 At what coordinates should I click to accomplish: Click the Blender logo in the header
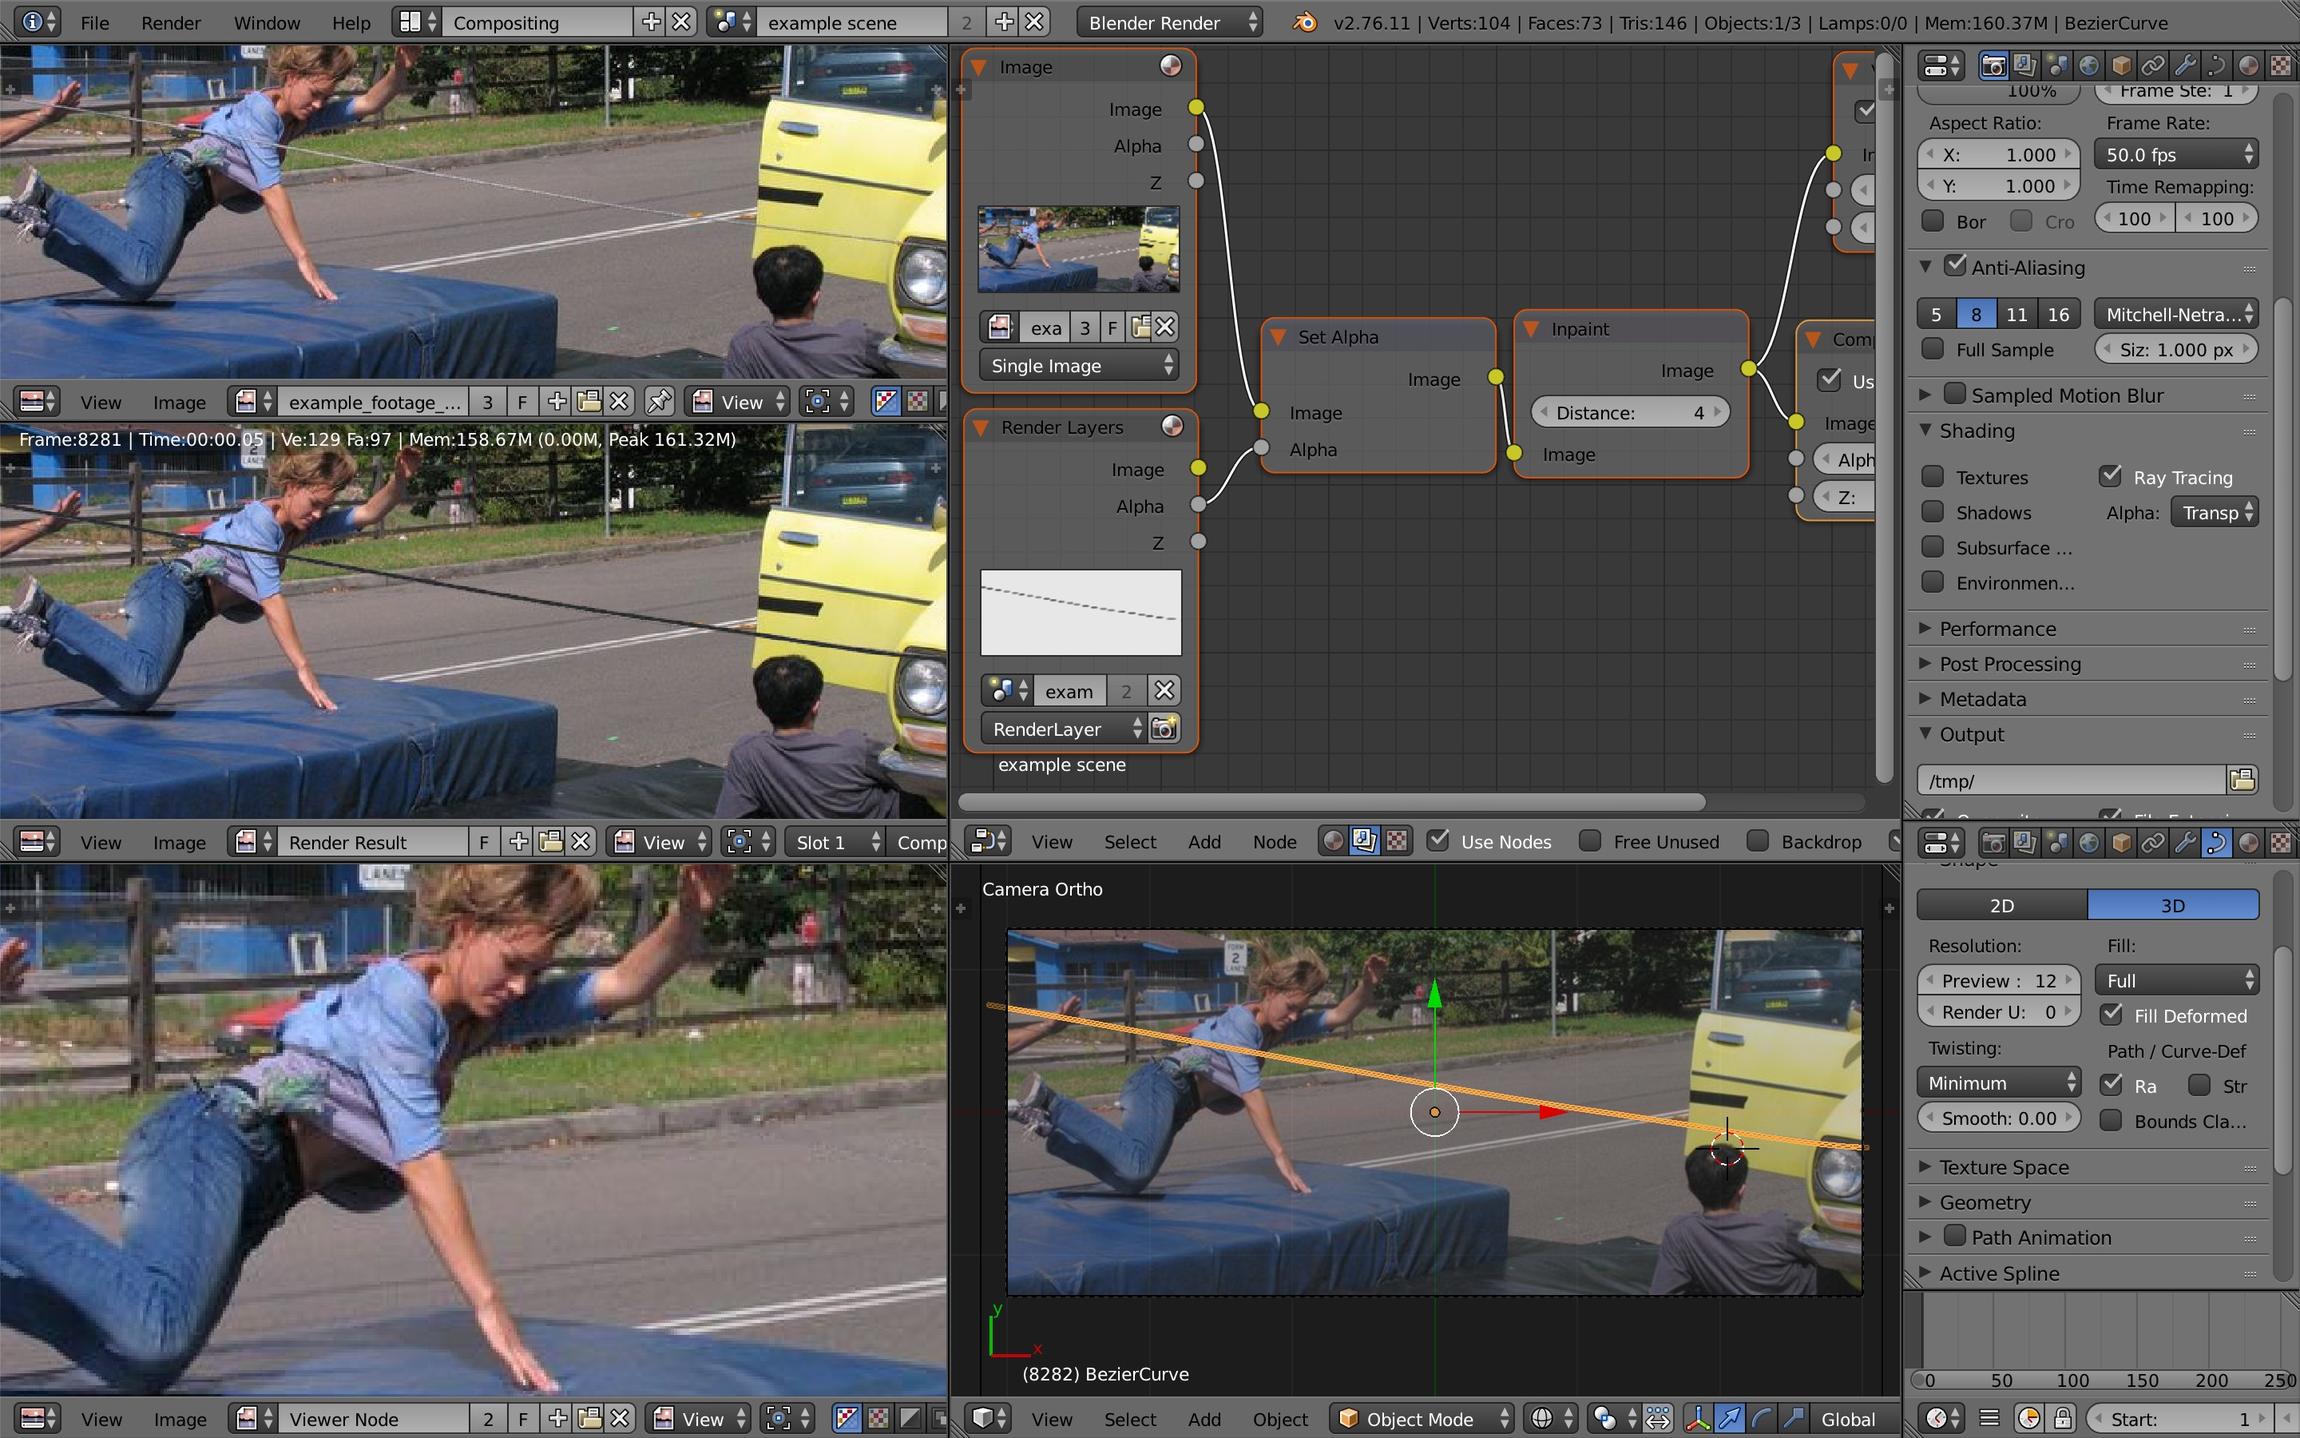[1304, 22]
